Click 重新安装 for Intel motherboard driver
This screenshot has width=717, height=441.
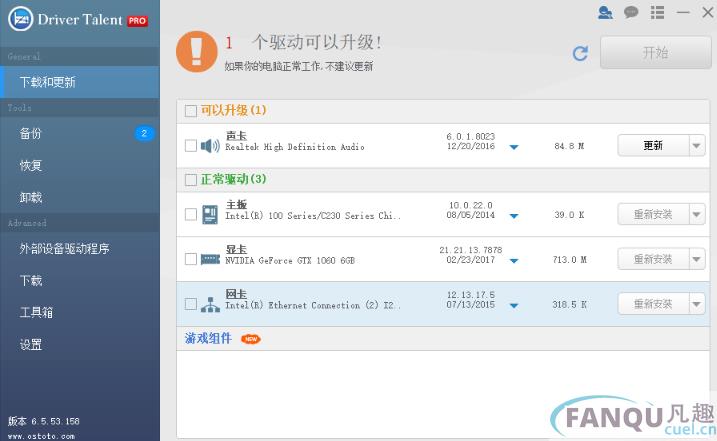(653, 215)
